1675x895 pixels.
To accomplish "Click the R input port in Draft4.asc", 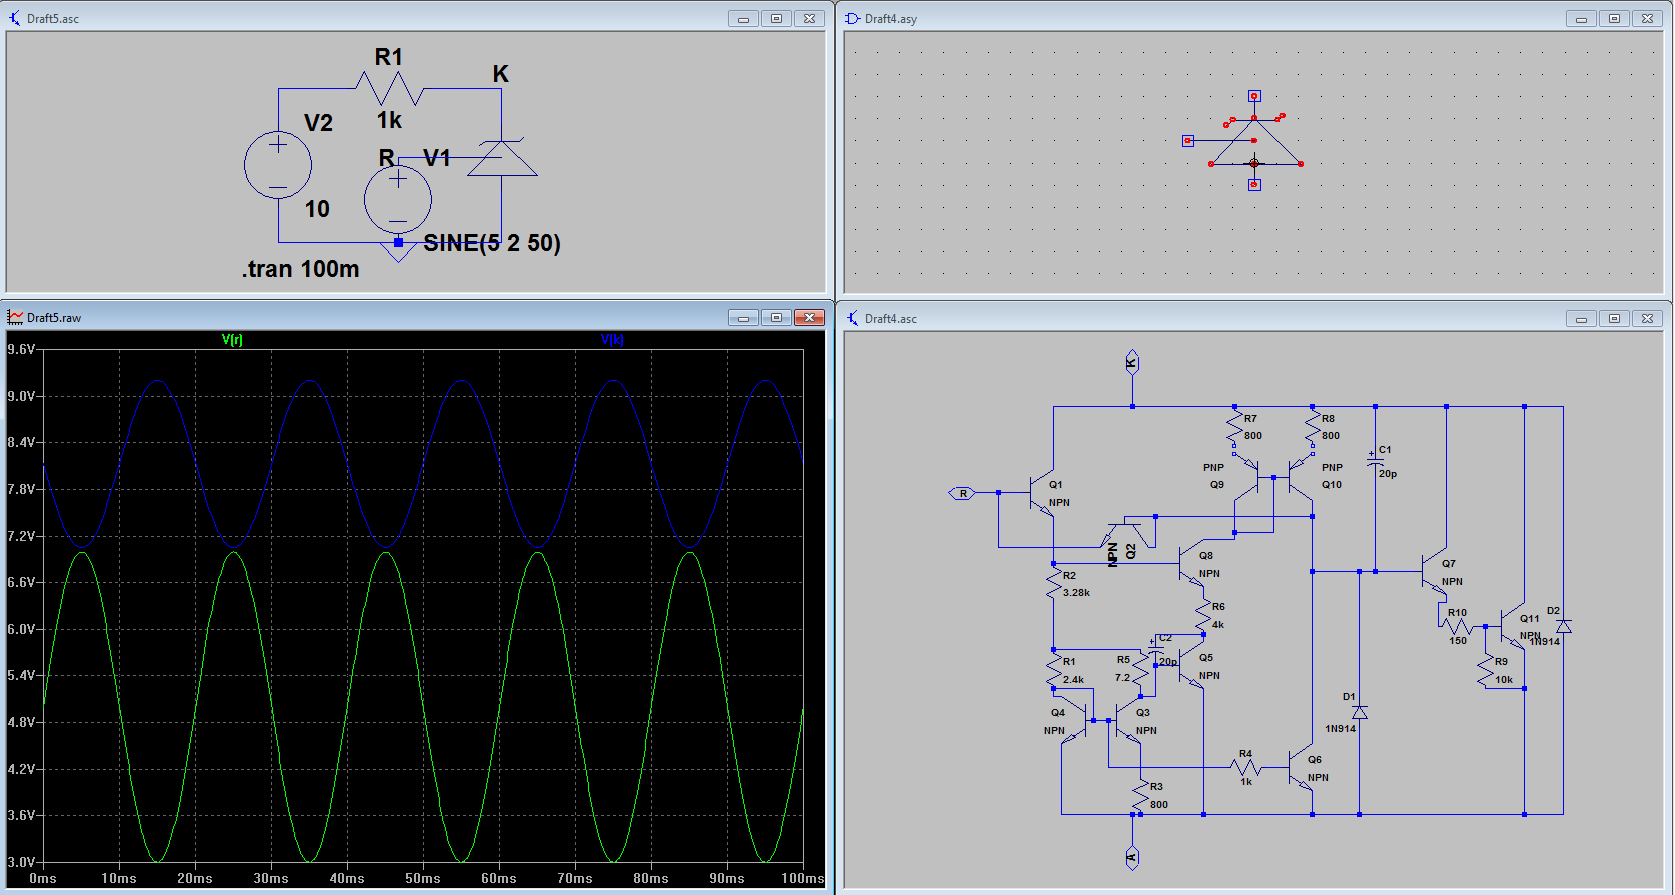I will click(962, 493).
